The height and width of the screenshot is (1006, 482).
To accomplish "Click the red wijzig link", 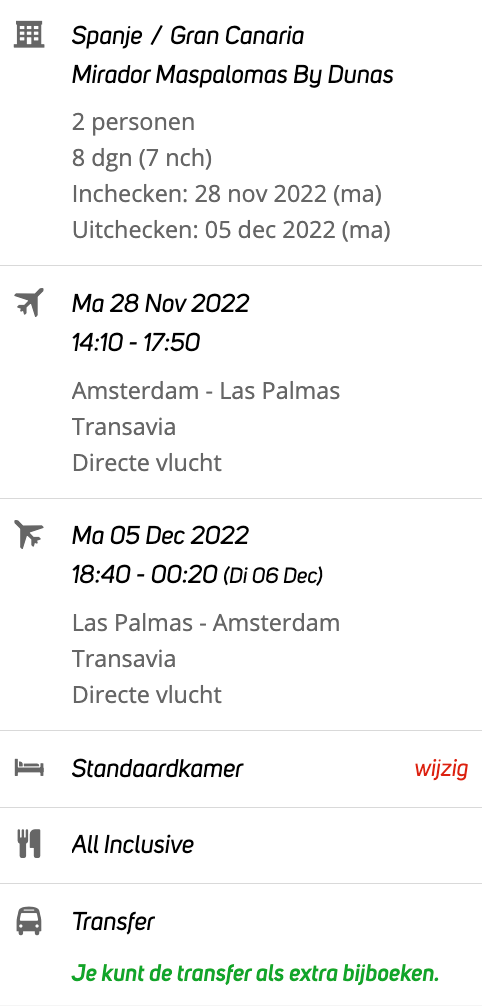I will [x=441, y=768].
